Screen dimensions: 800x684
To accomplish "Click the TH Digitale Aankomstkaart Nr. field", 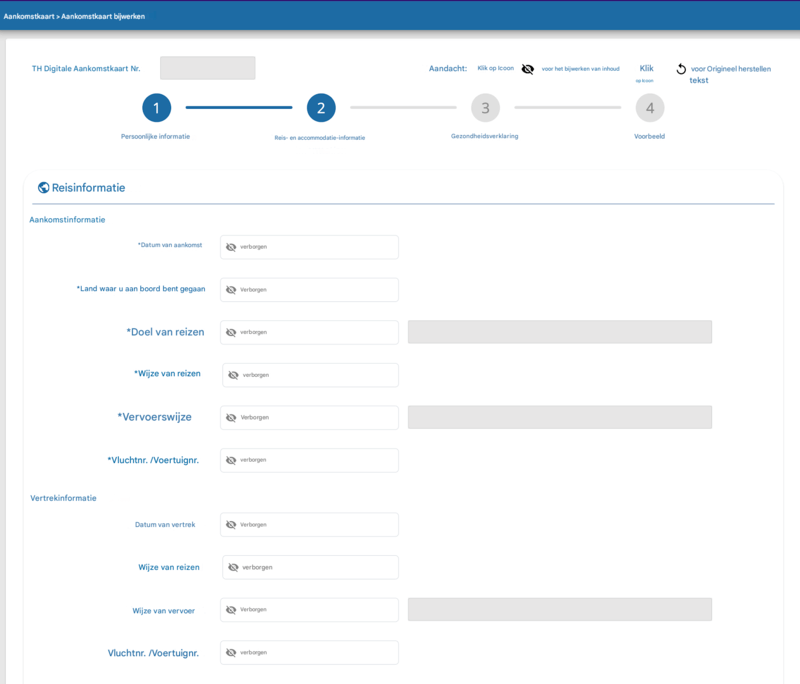I will [x=208, y=68].
